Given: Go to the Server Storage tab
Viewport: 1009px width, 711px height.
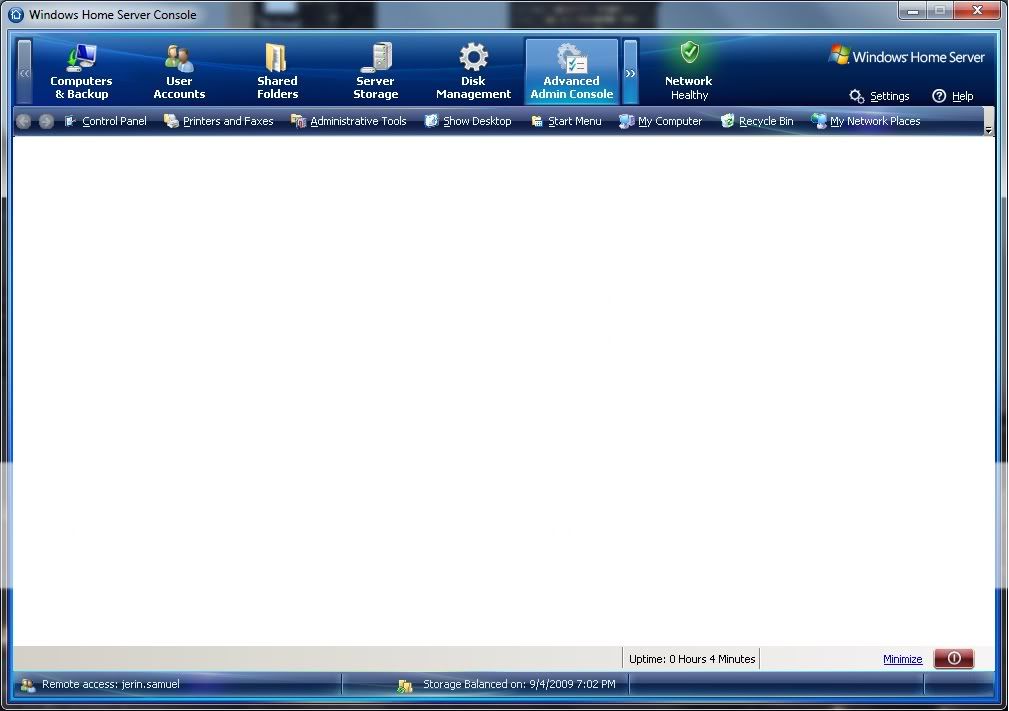Looking at the screenshot, I should [x=375, y=71].
